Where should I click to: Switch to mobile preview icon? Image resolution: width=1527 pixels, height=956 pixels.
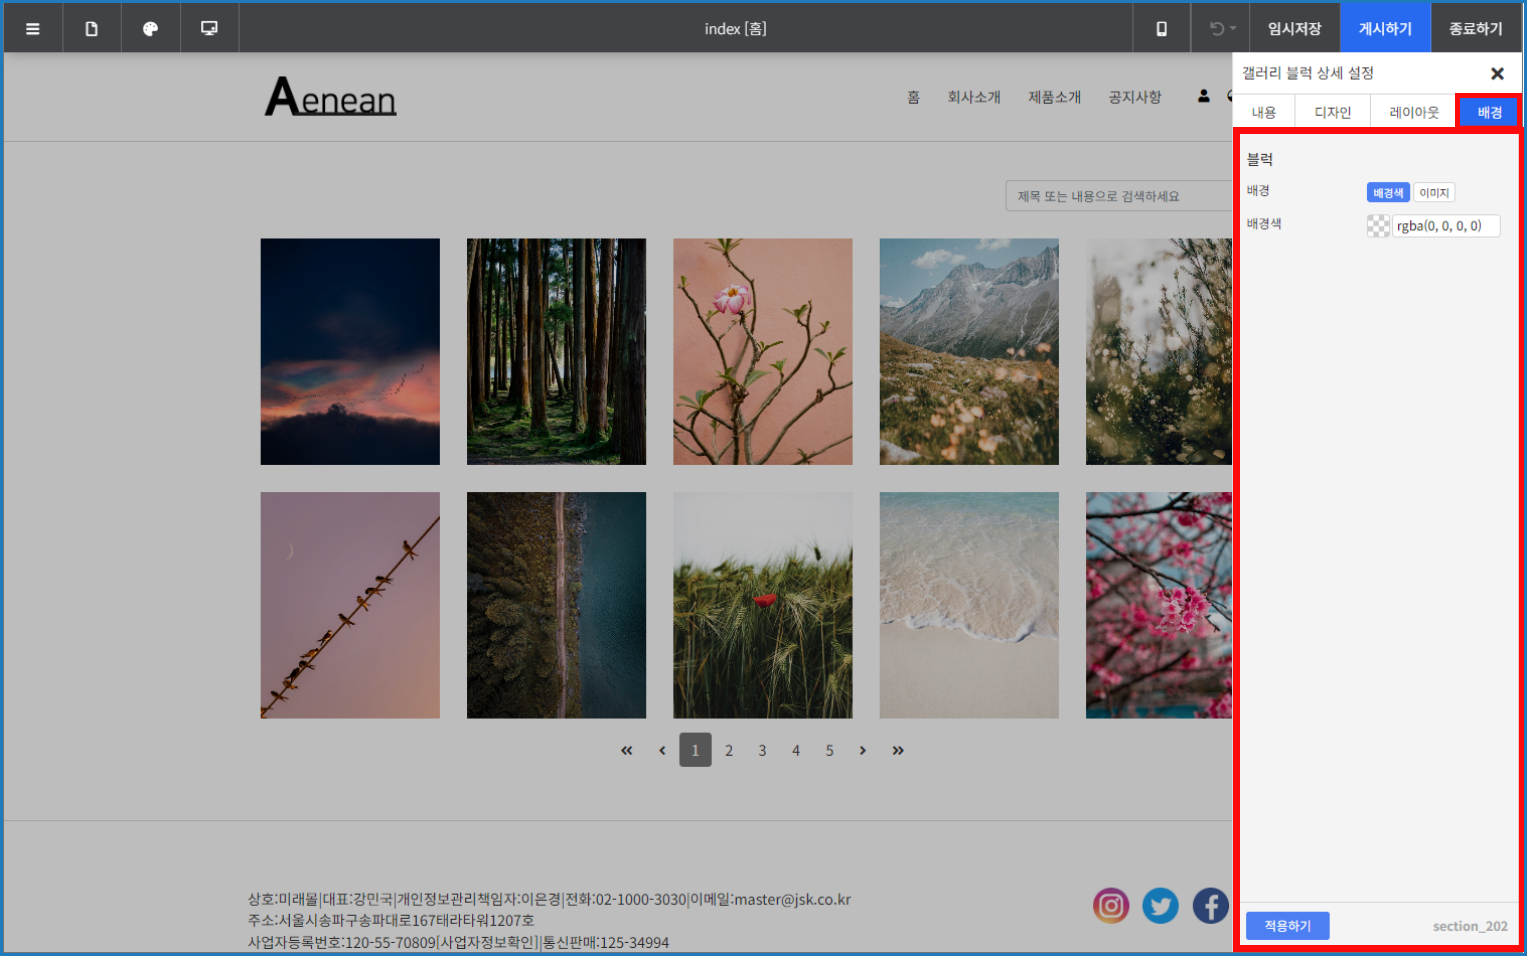pyautogui.click(x=1161, y=29)
